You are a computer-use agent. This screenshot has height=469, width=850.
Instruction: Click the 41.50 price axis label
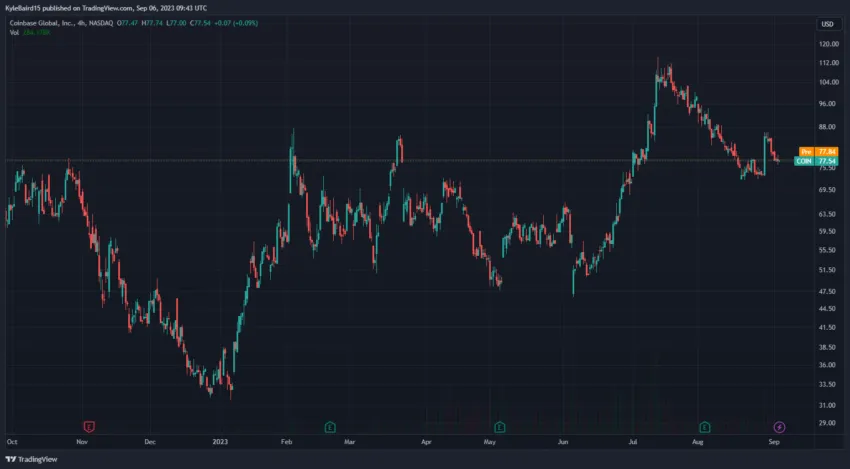829,327
